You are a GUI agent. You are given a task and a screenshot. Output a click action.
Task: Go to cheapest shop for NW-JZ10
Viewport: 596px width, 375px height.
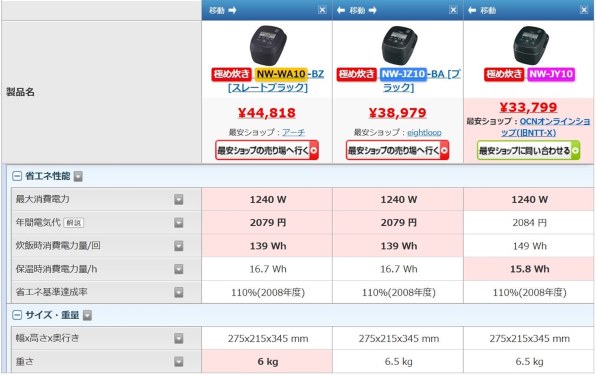398,150
